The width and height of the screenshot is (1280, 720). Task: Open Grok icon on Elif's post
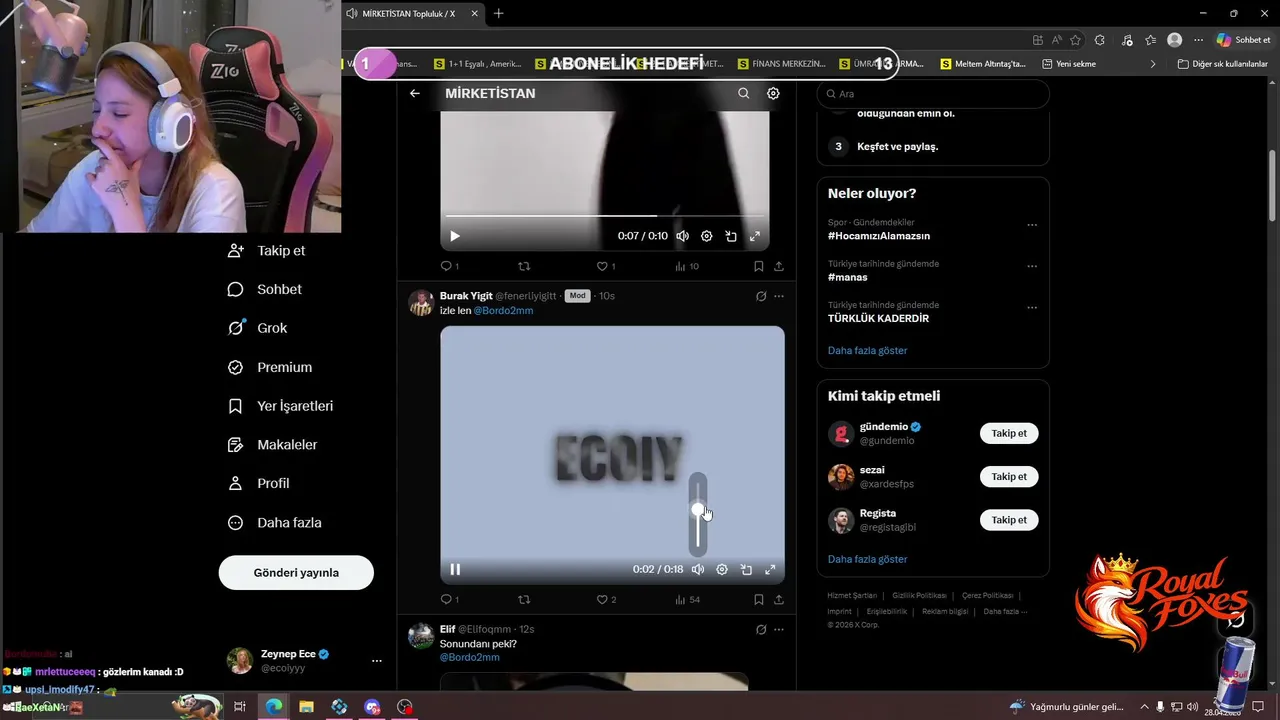coord(761,629)
